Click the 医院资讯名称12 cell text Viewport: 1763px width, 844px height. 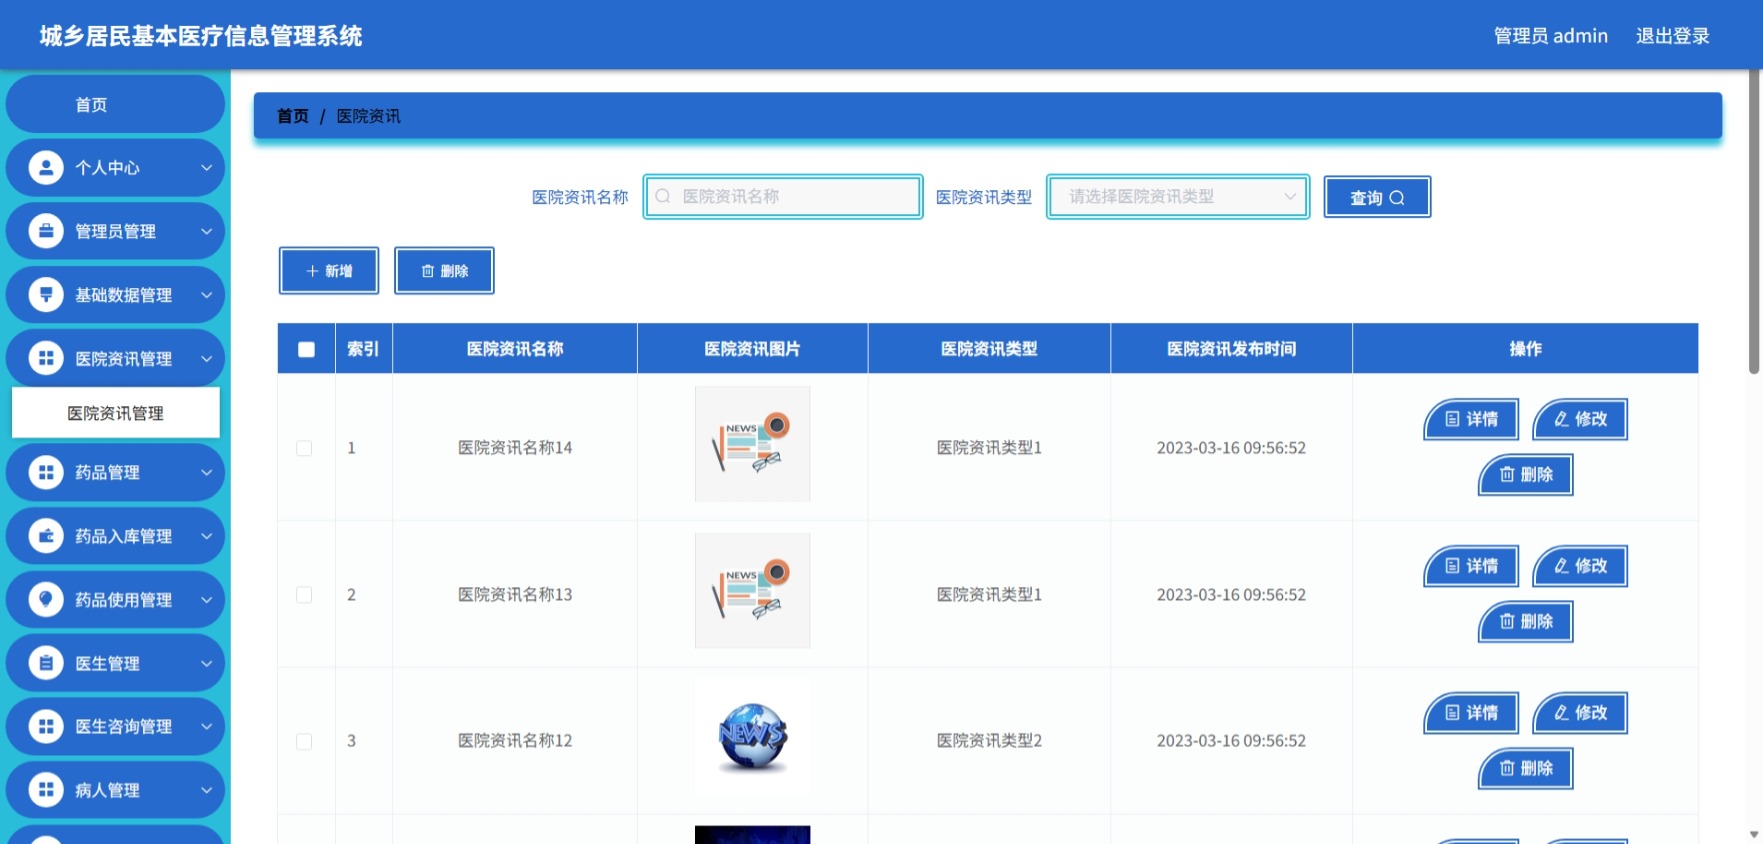[515, 741]
